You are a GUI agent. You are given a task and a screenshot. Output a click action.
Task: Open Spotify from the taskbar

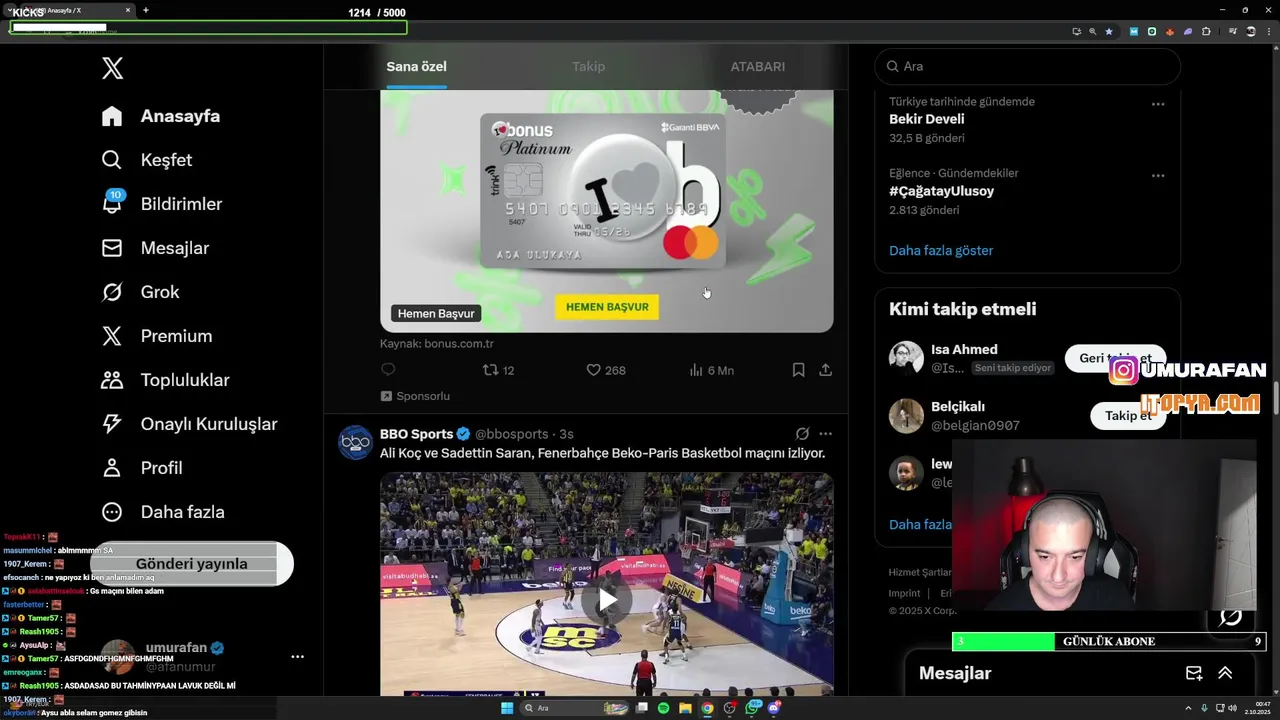[663, 708]
